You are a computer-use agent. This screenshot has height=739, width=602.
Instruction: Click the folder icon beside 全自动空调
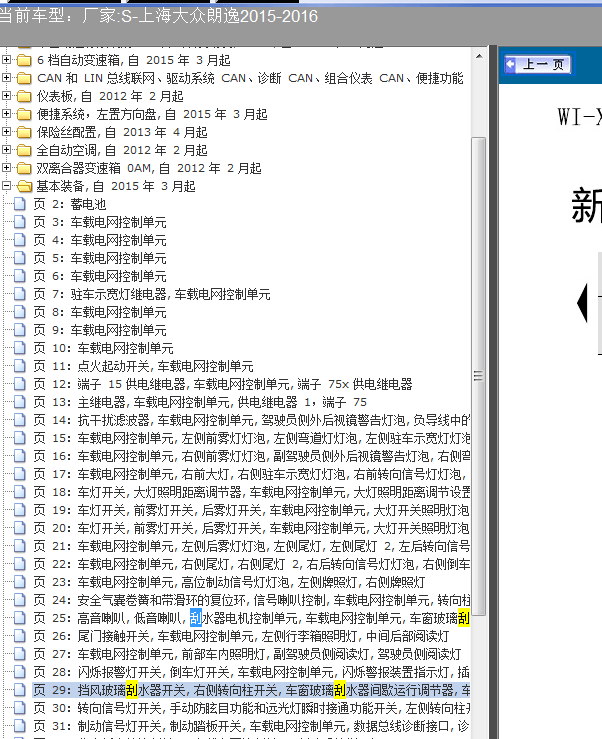(x=24, y=150)
